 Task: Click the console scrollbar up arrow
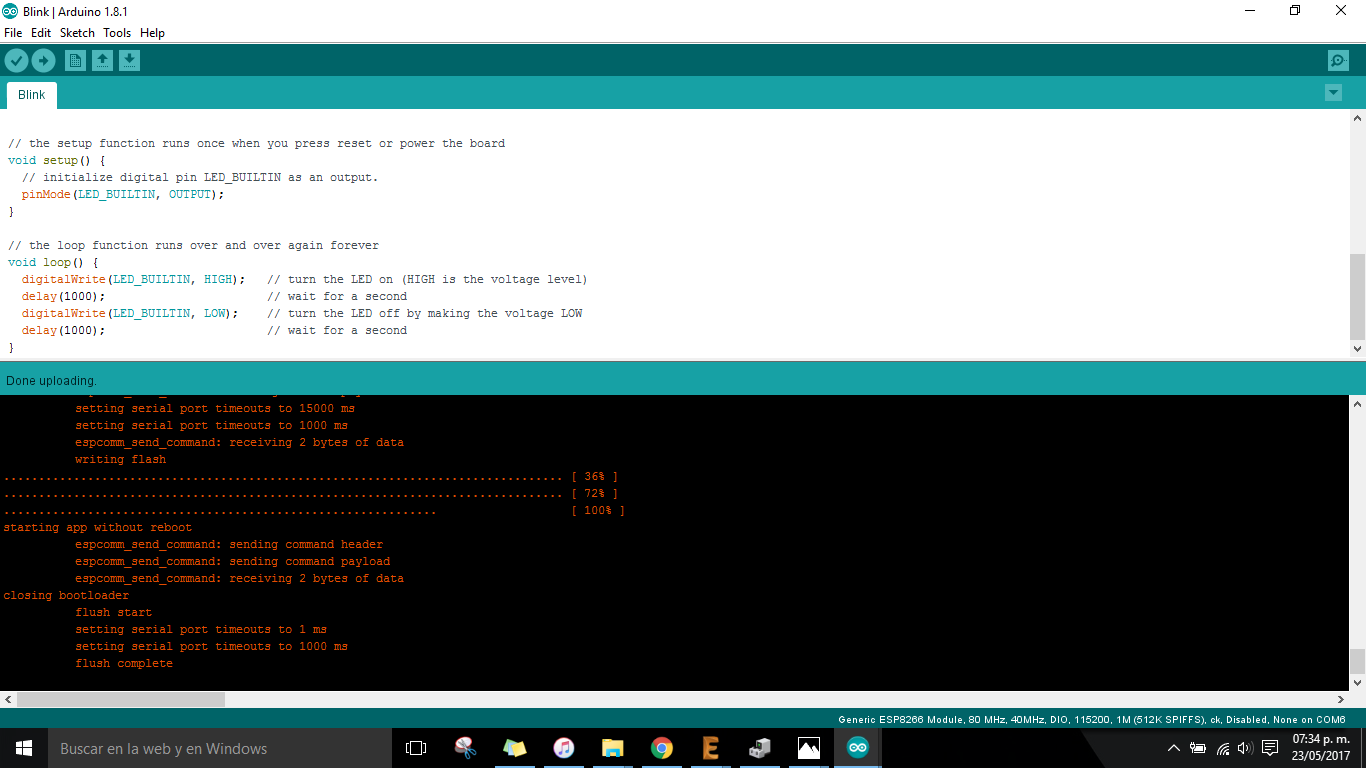pos(1357,404)
